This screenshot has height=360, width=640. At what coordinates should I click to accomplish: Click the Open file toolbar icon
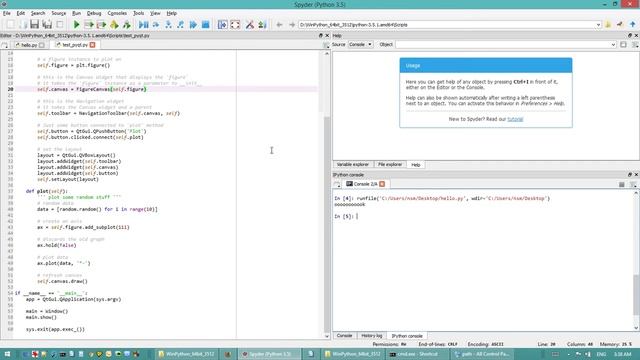(x=23, y=24)
